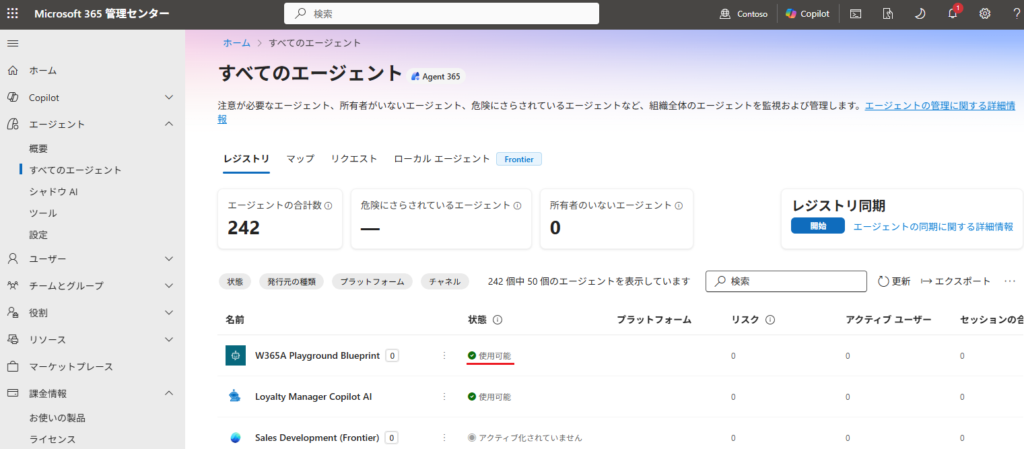Click the Sales Development (Frontier) agent icon

[235, 437]
